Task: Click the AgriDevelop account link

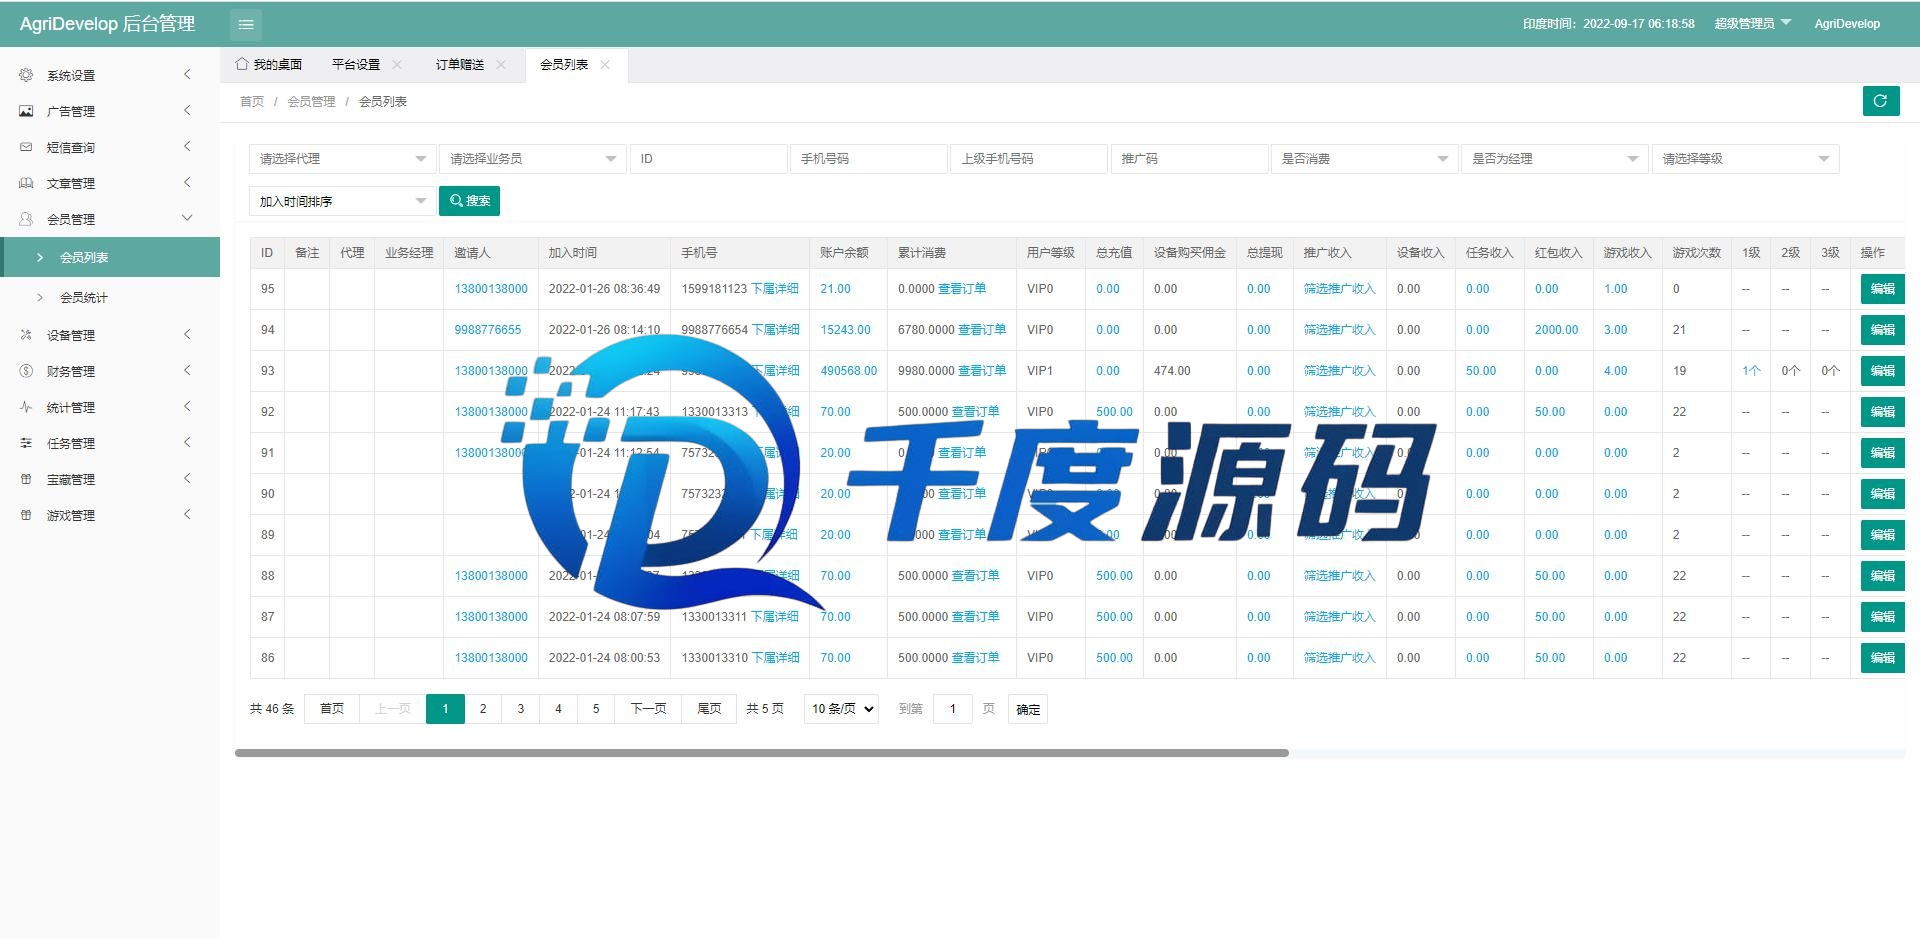Action: [1847, 24]
